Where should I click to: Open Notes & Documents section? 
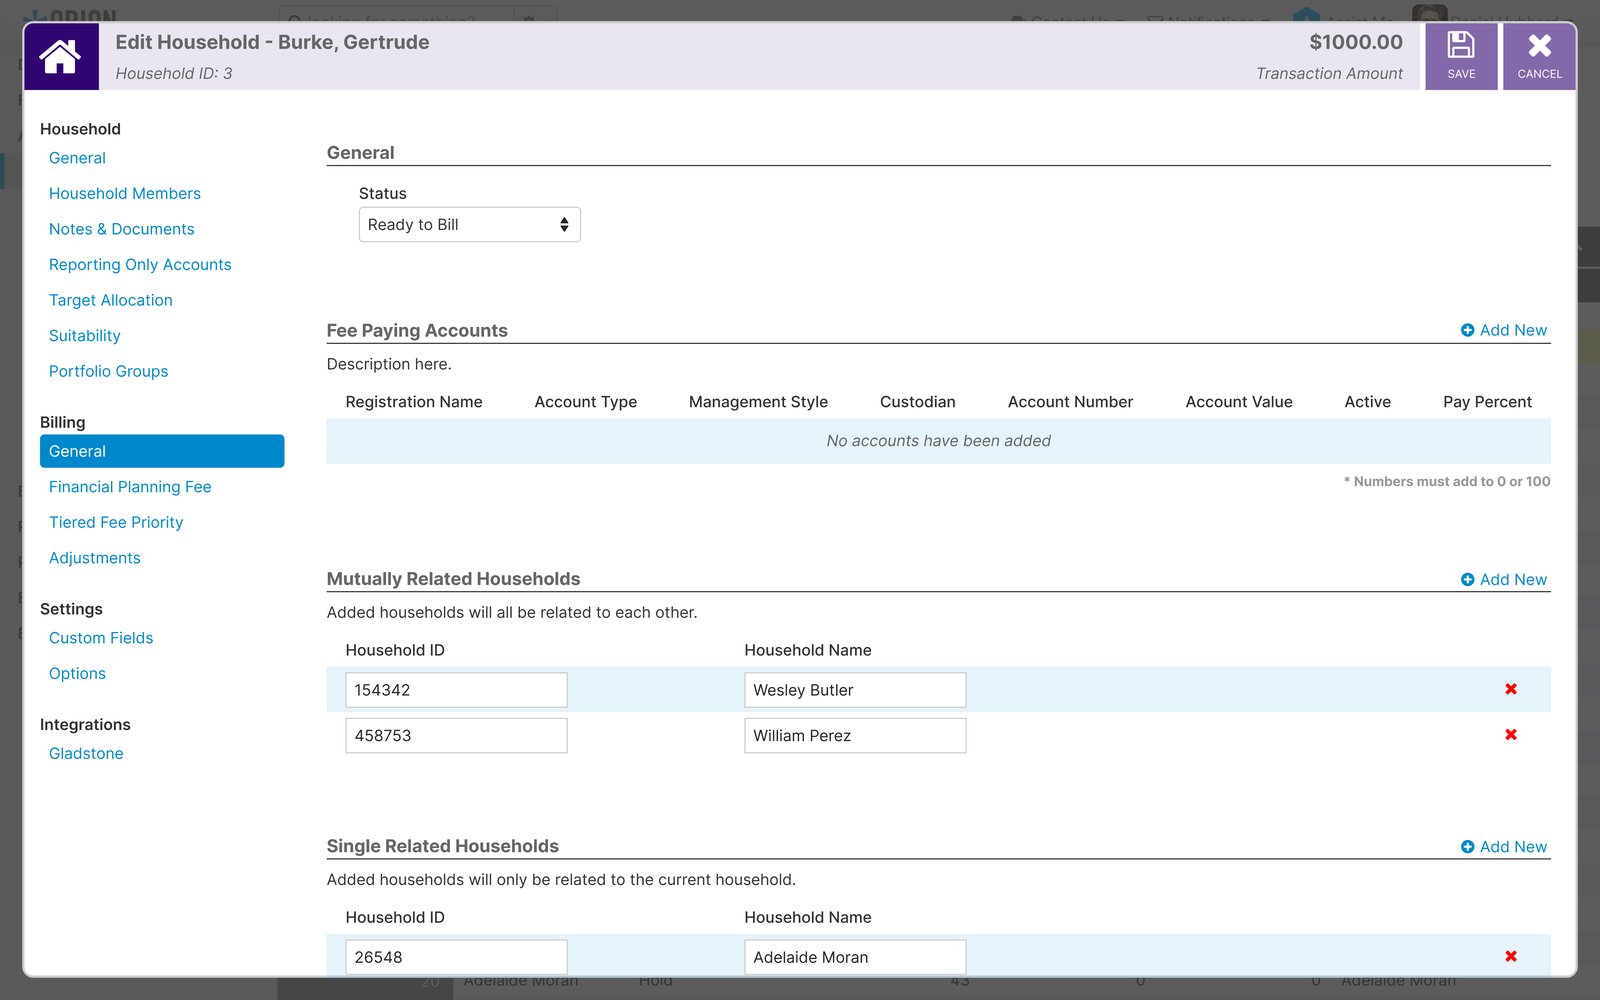click(x=122, y=229)
